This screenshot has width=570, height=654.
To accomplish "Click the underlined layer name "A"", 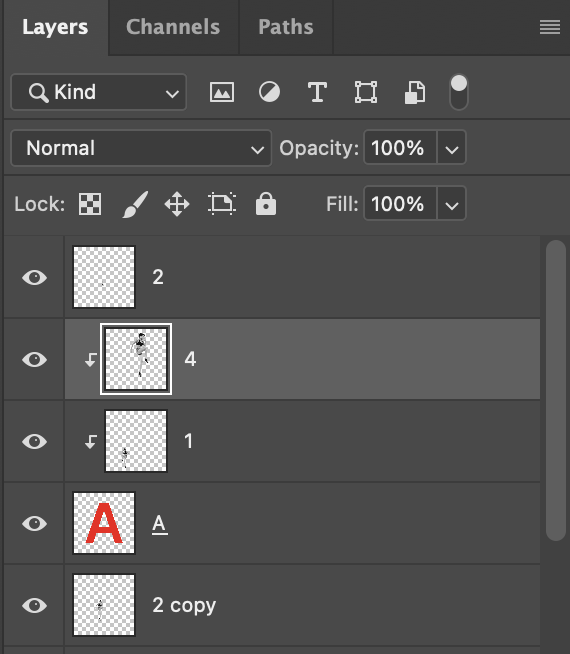I will pyautogui.click(x=159, y=524).
